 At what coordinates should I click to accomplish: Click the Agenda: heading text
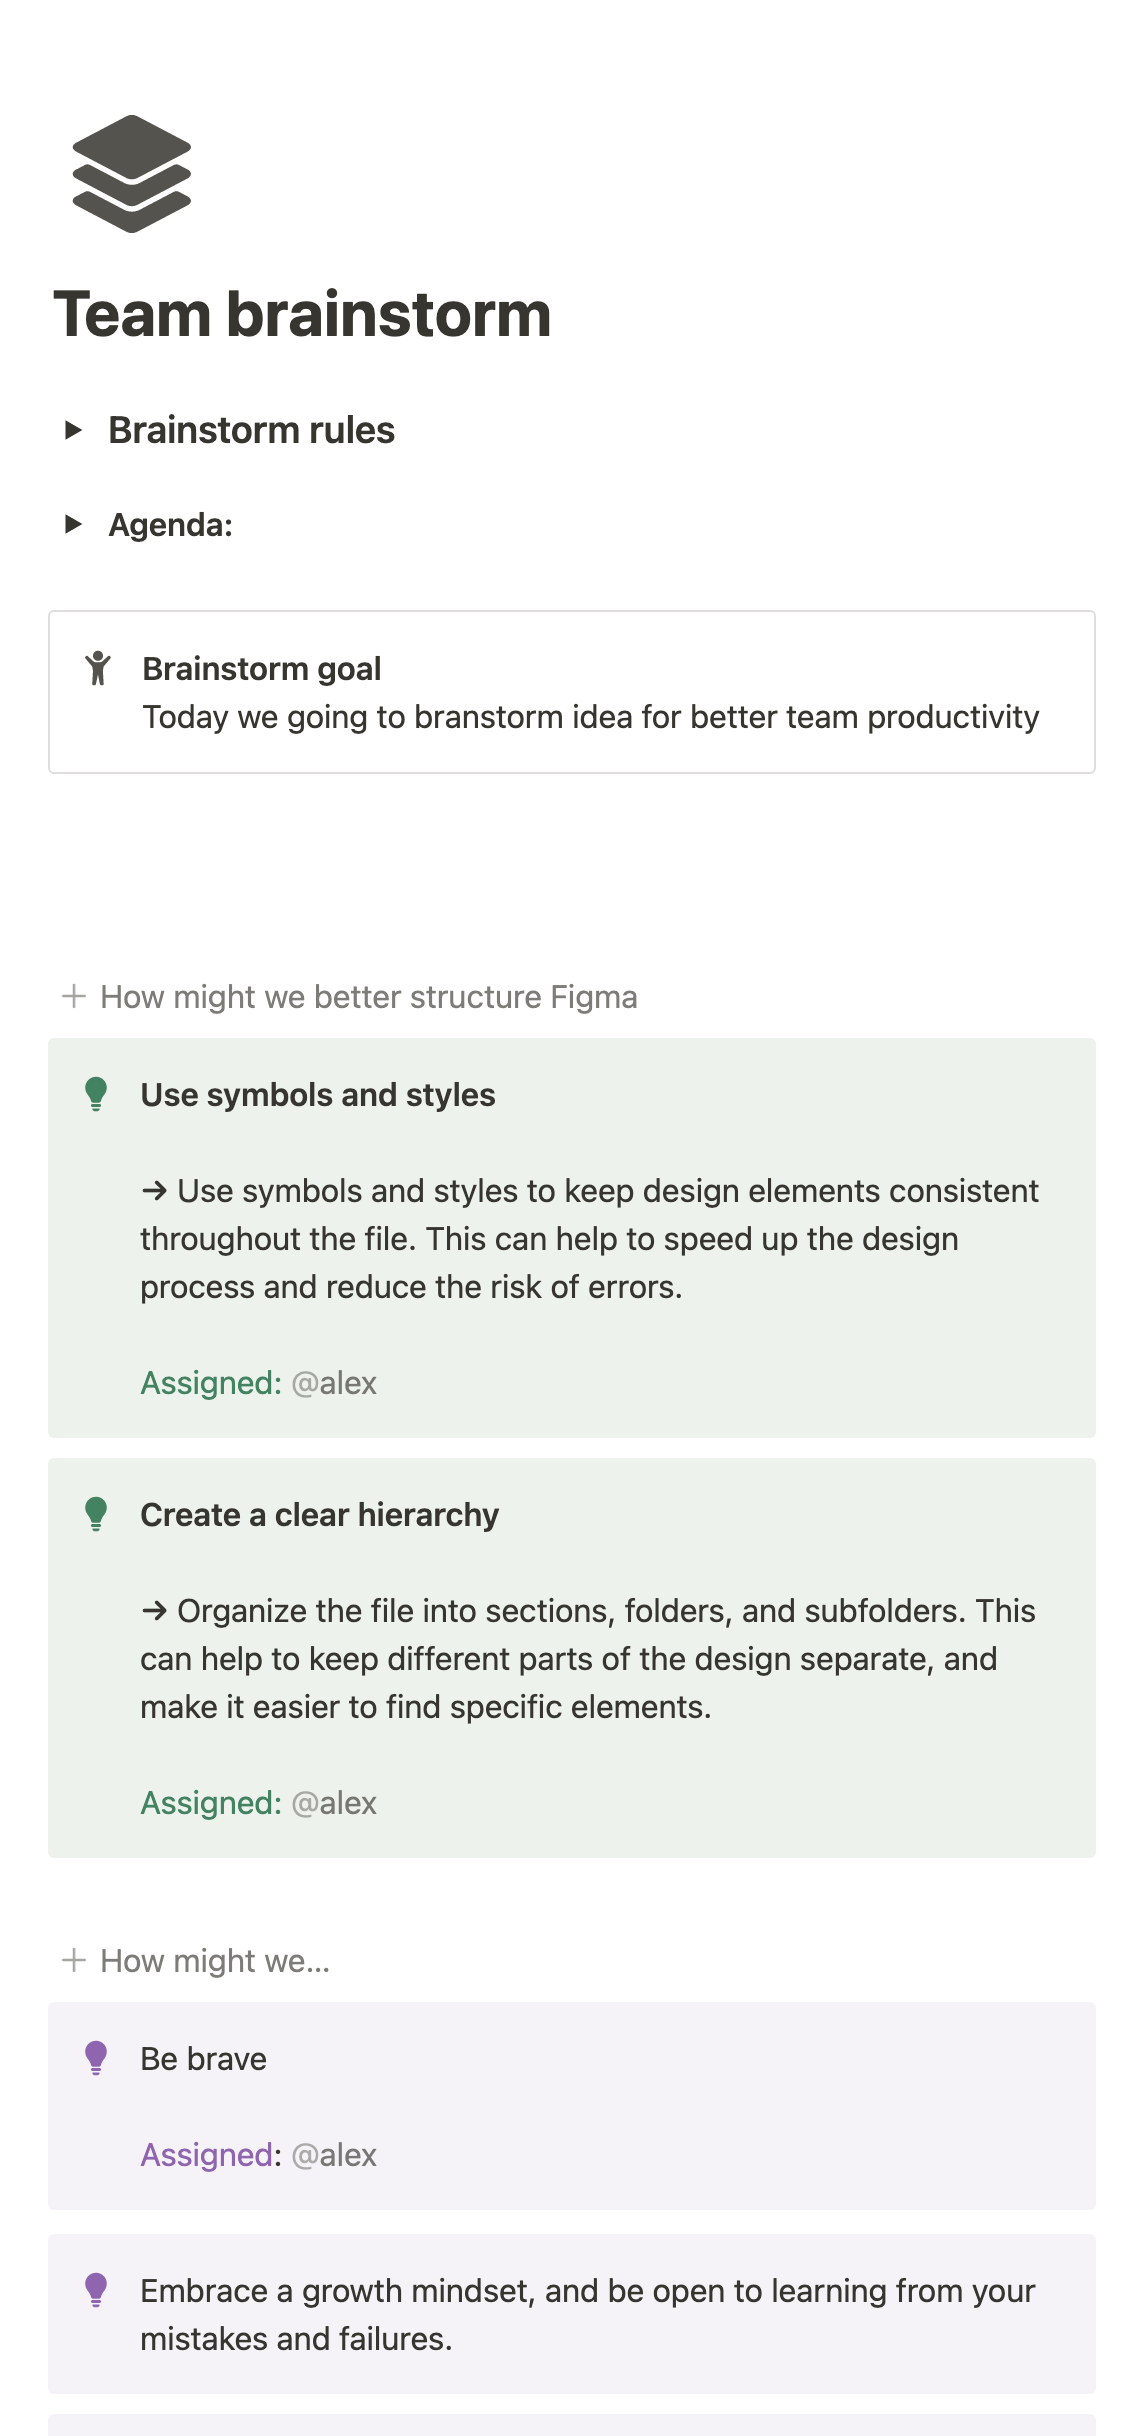(x=170, y=524)
